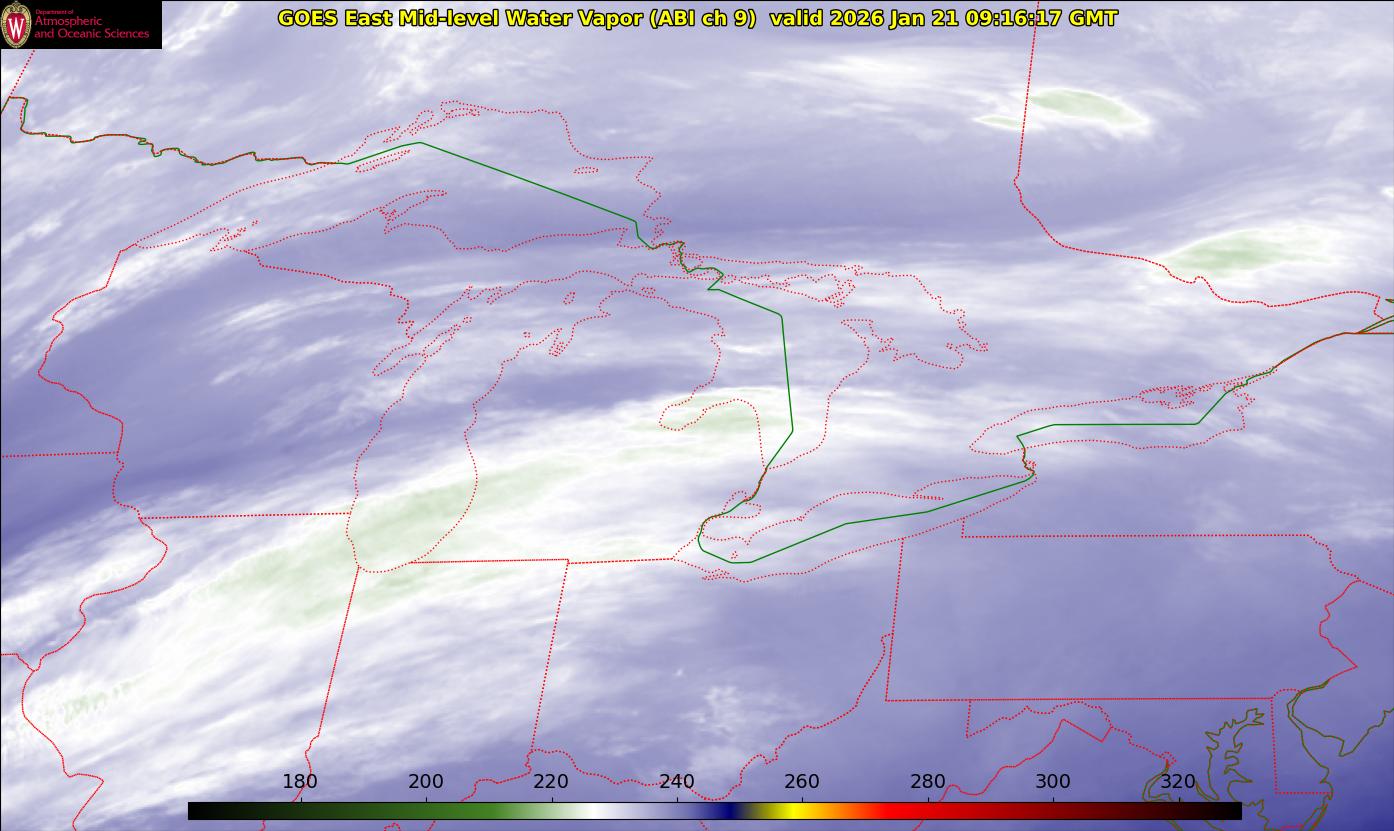This screenshot has width=1394, height=831.
Task: Click the "valid 2026 Jan 21 09:16:17 GMT" timestamp
Action: coord(943,18)
